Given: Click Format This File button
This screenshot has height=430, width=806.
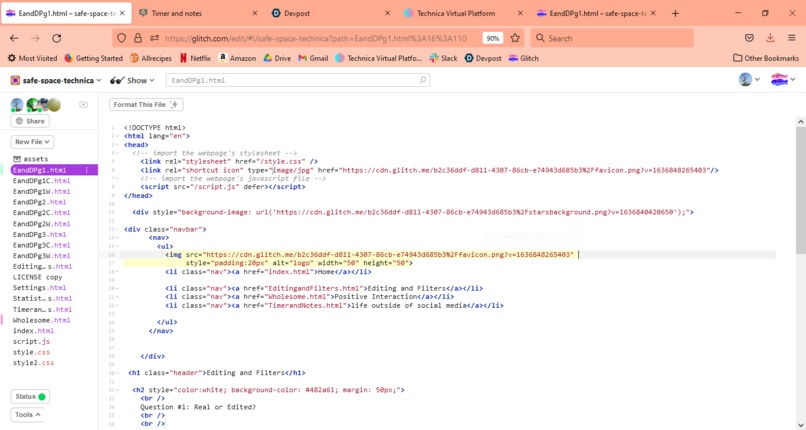Looking at the screenshot, I should (146, 104).
